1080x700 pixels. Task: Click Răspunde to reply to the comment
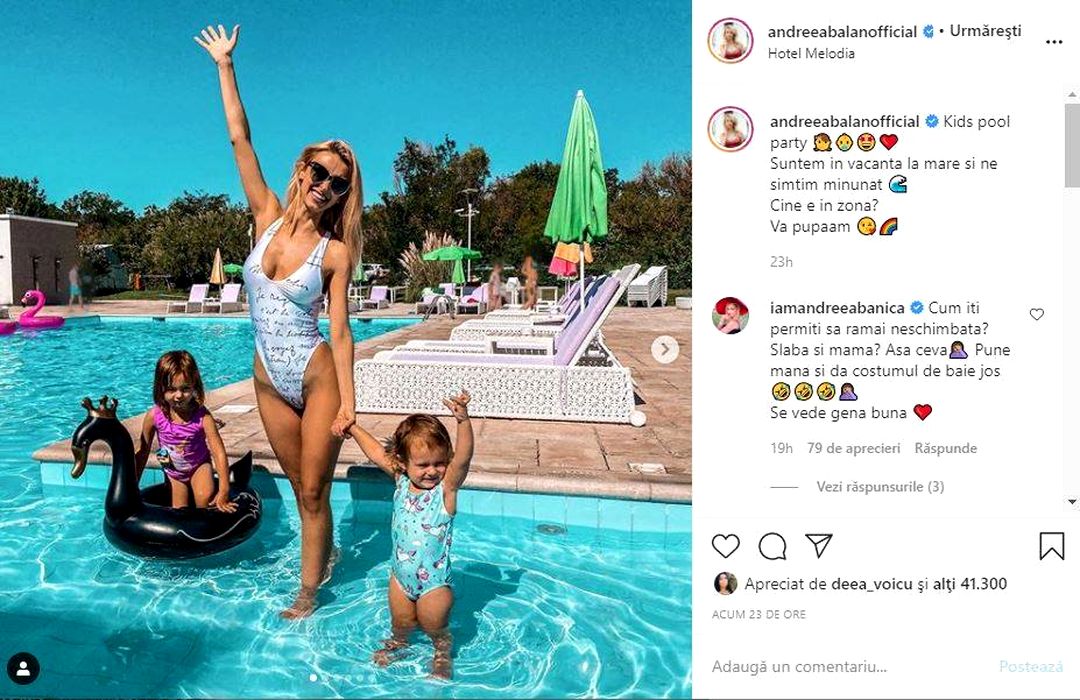pos(946,448)
